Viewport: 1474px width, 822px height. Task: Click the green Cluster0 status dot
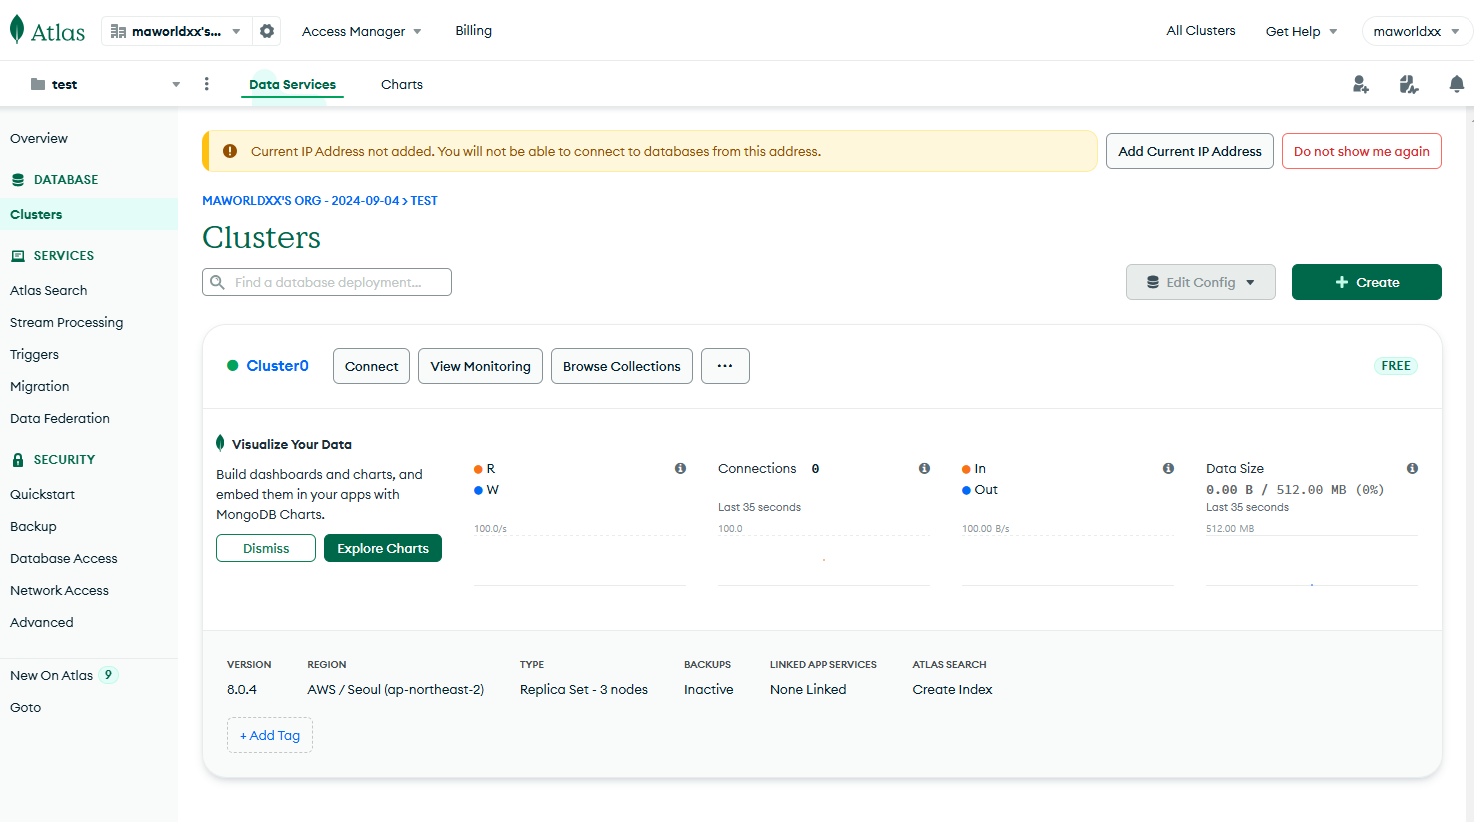[x=233, y=366]
